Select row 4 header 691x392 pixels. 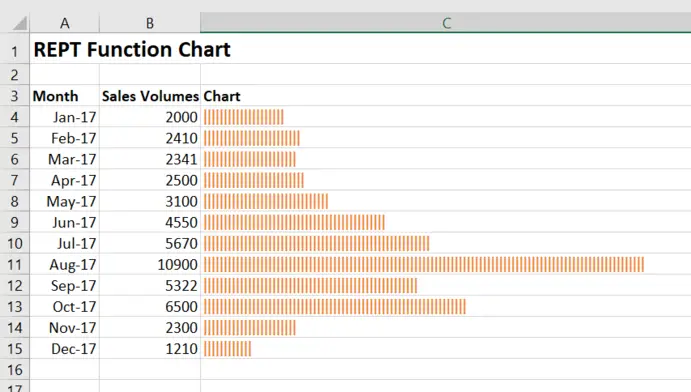(x=15, y=117)
